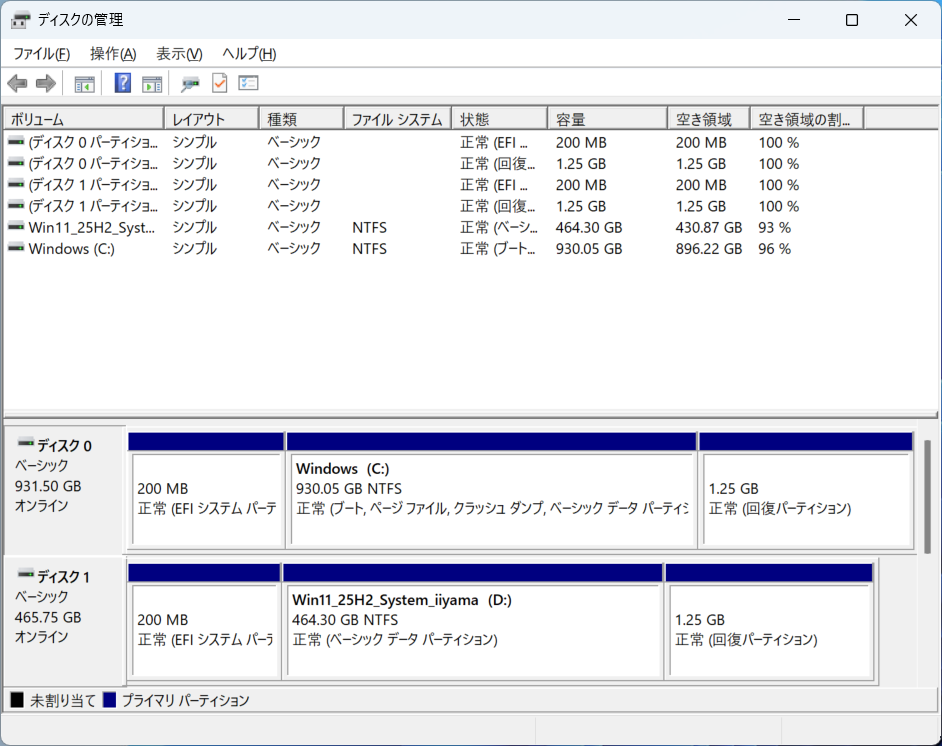Select the Windows (C:) partition block on Disk 0
The height and width of the screenshot is (746, 942).
coord(491,498)
